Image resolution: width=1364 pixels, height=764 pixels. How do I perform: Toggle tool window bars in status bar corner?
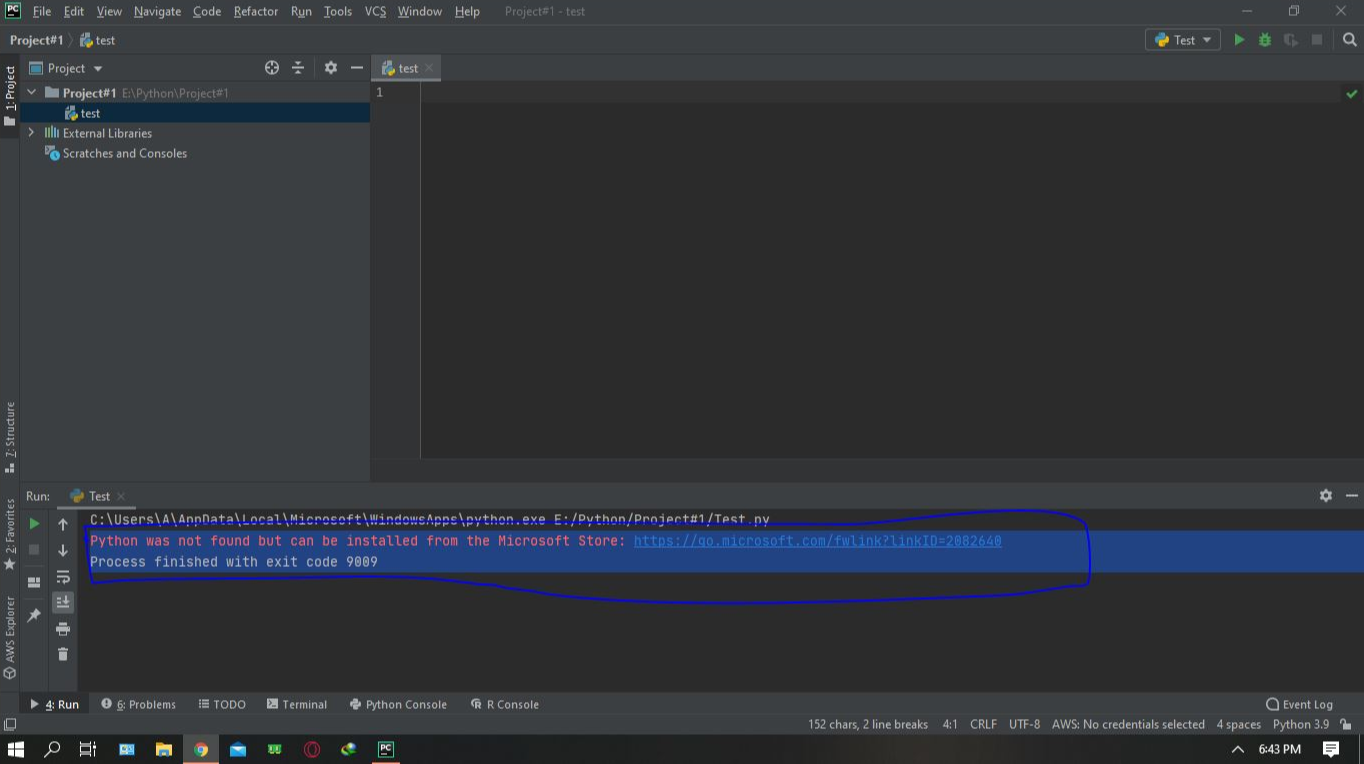(10, 724)
